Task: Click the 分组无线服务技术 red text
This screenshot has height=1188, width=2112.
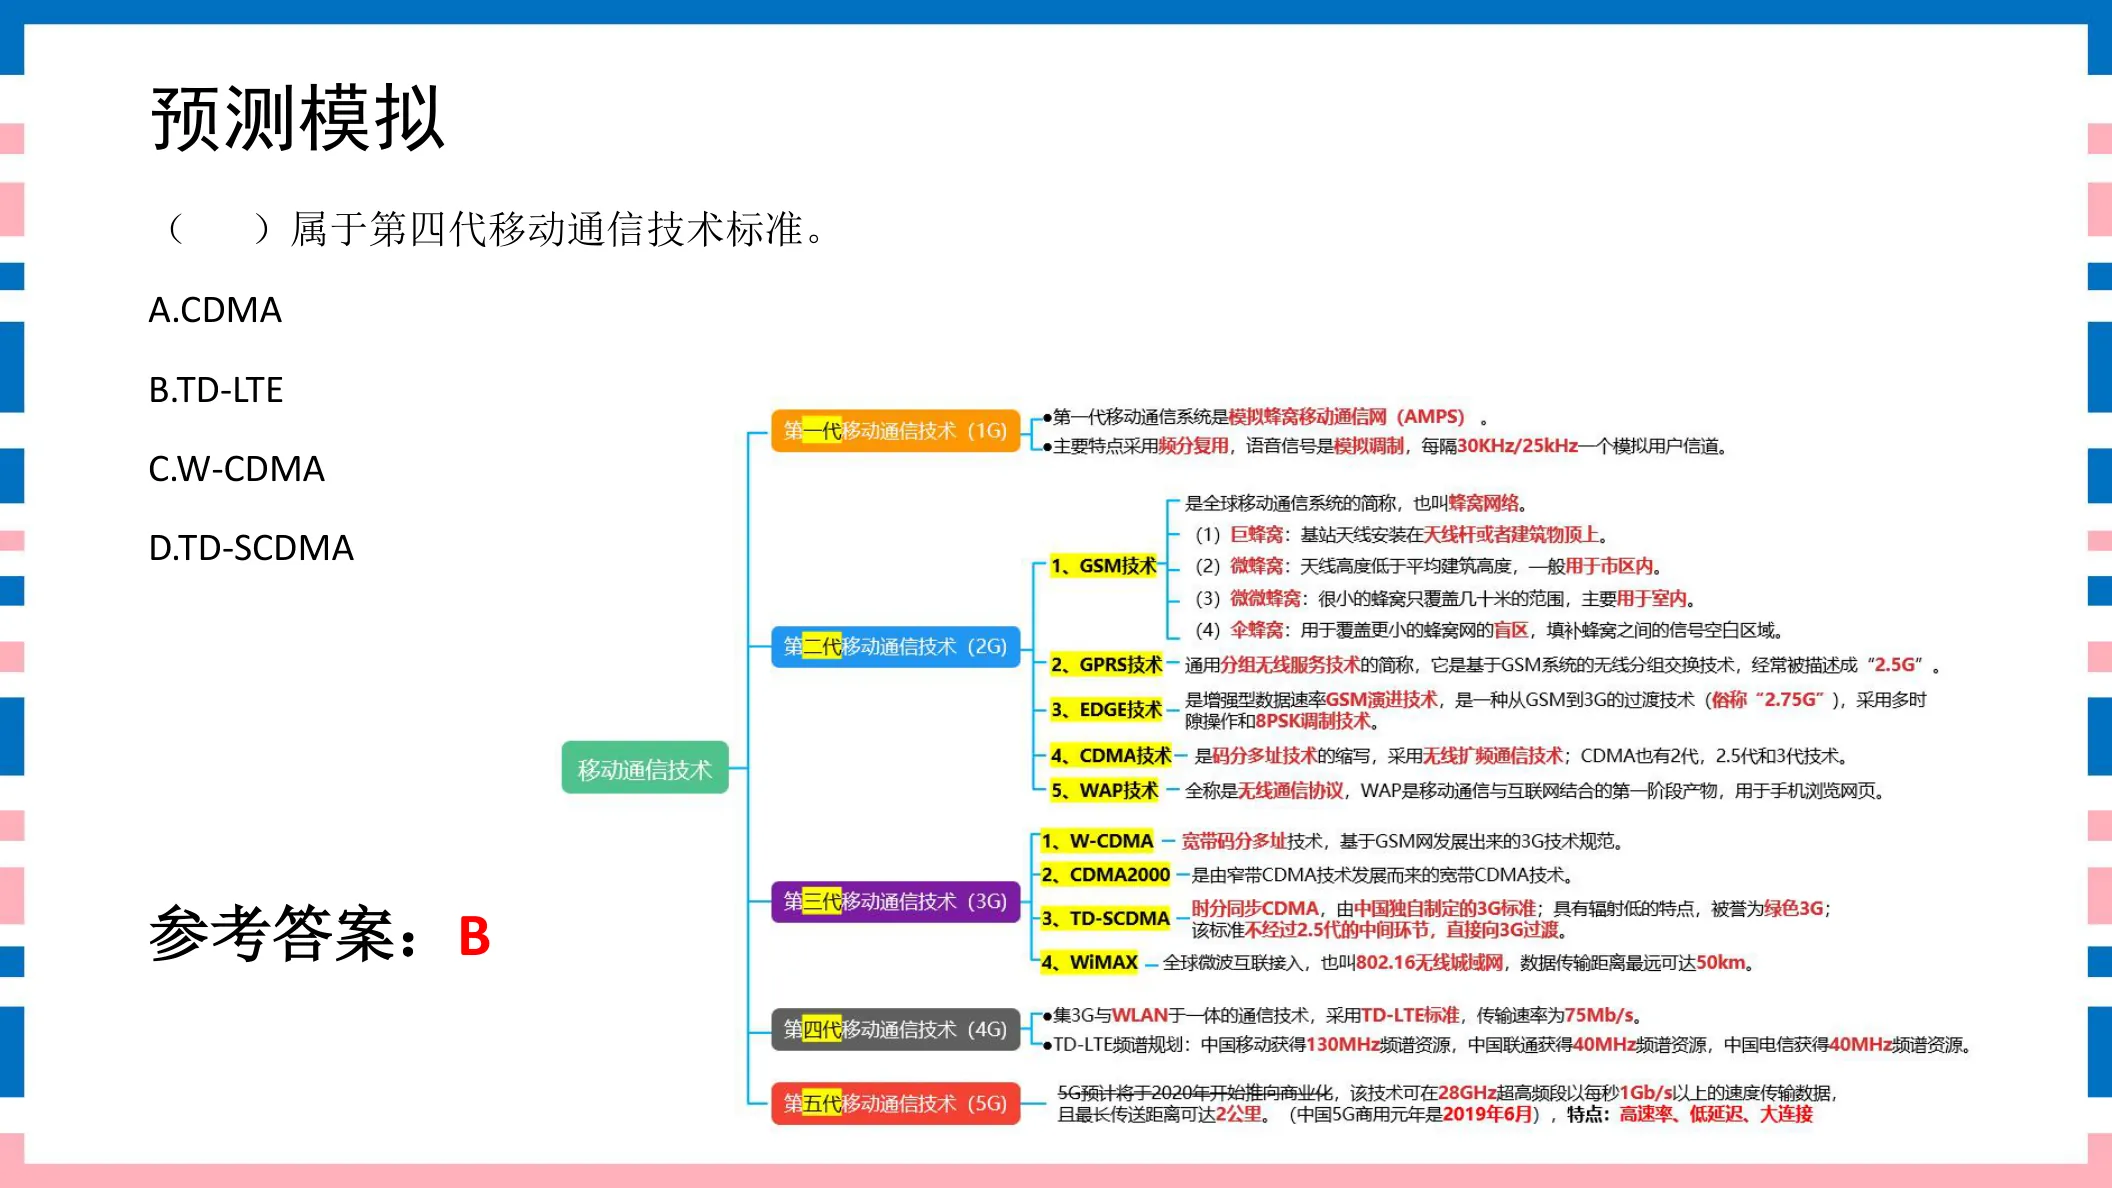Action: pos(1290,665)
